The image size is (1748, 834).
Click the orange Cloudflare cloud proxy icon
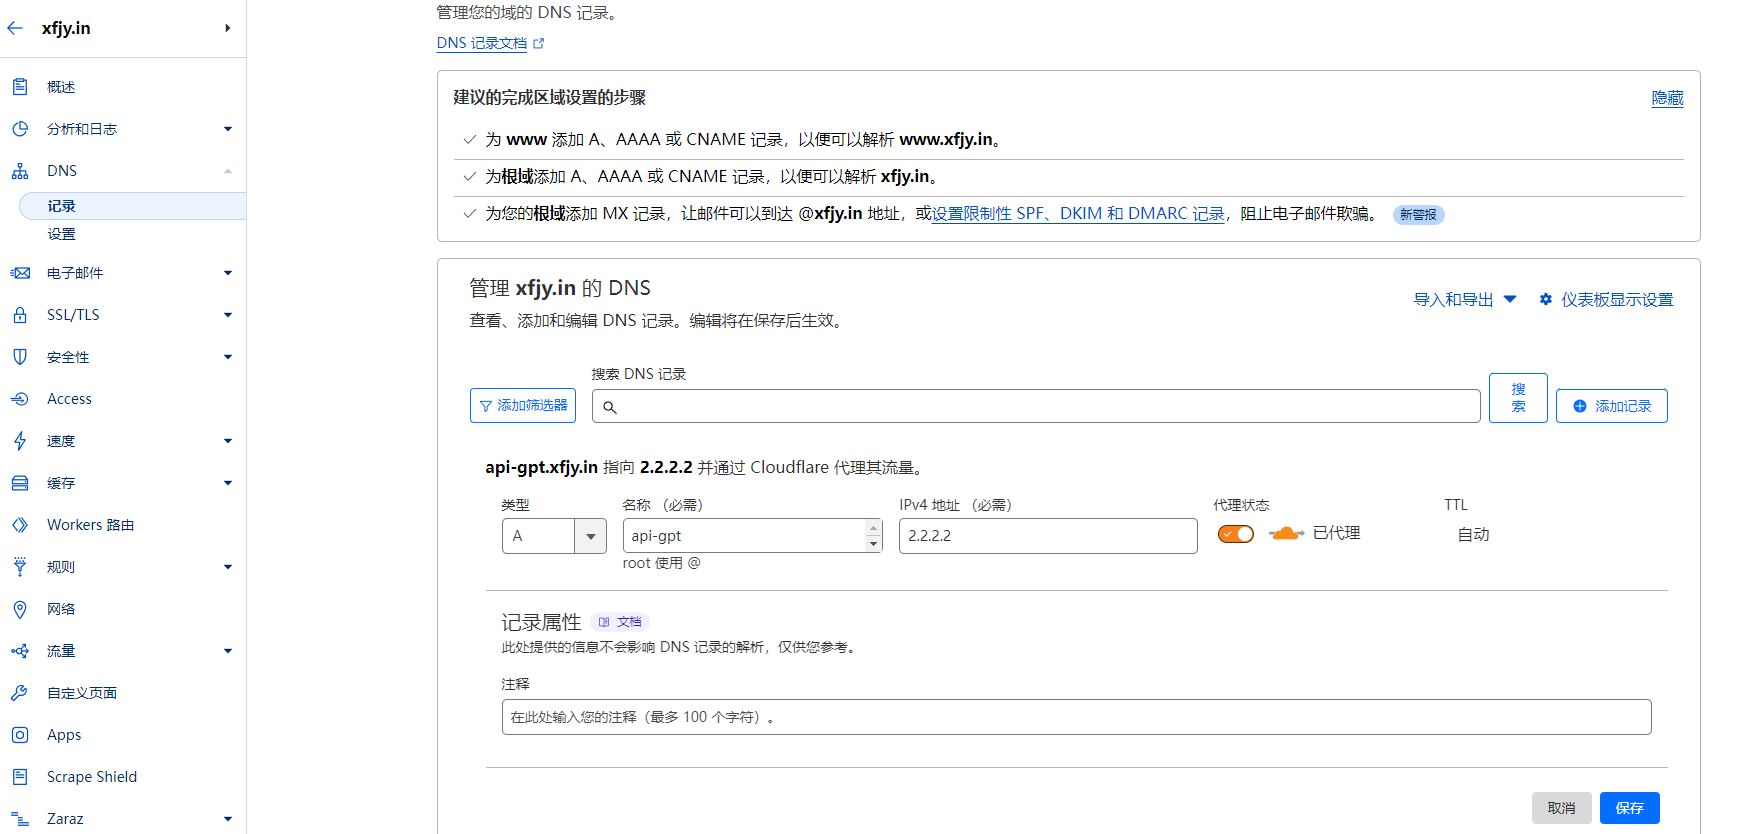pyautogui.click(x=1286, y=534)
